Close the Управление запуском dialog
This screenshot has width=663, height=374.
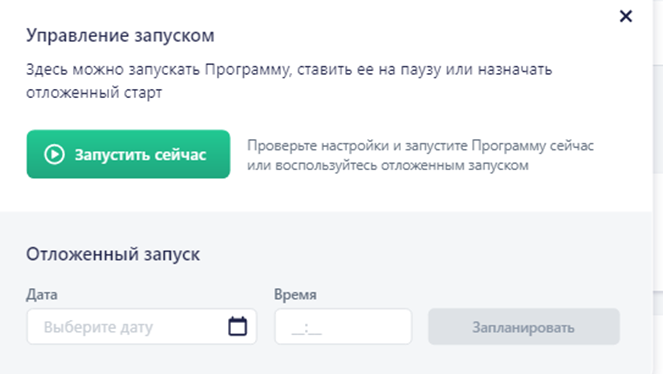click(625, 16)
